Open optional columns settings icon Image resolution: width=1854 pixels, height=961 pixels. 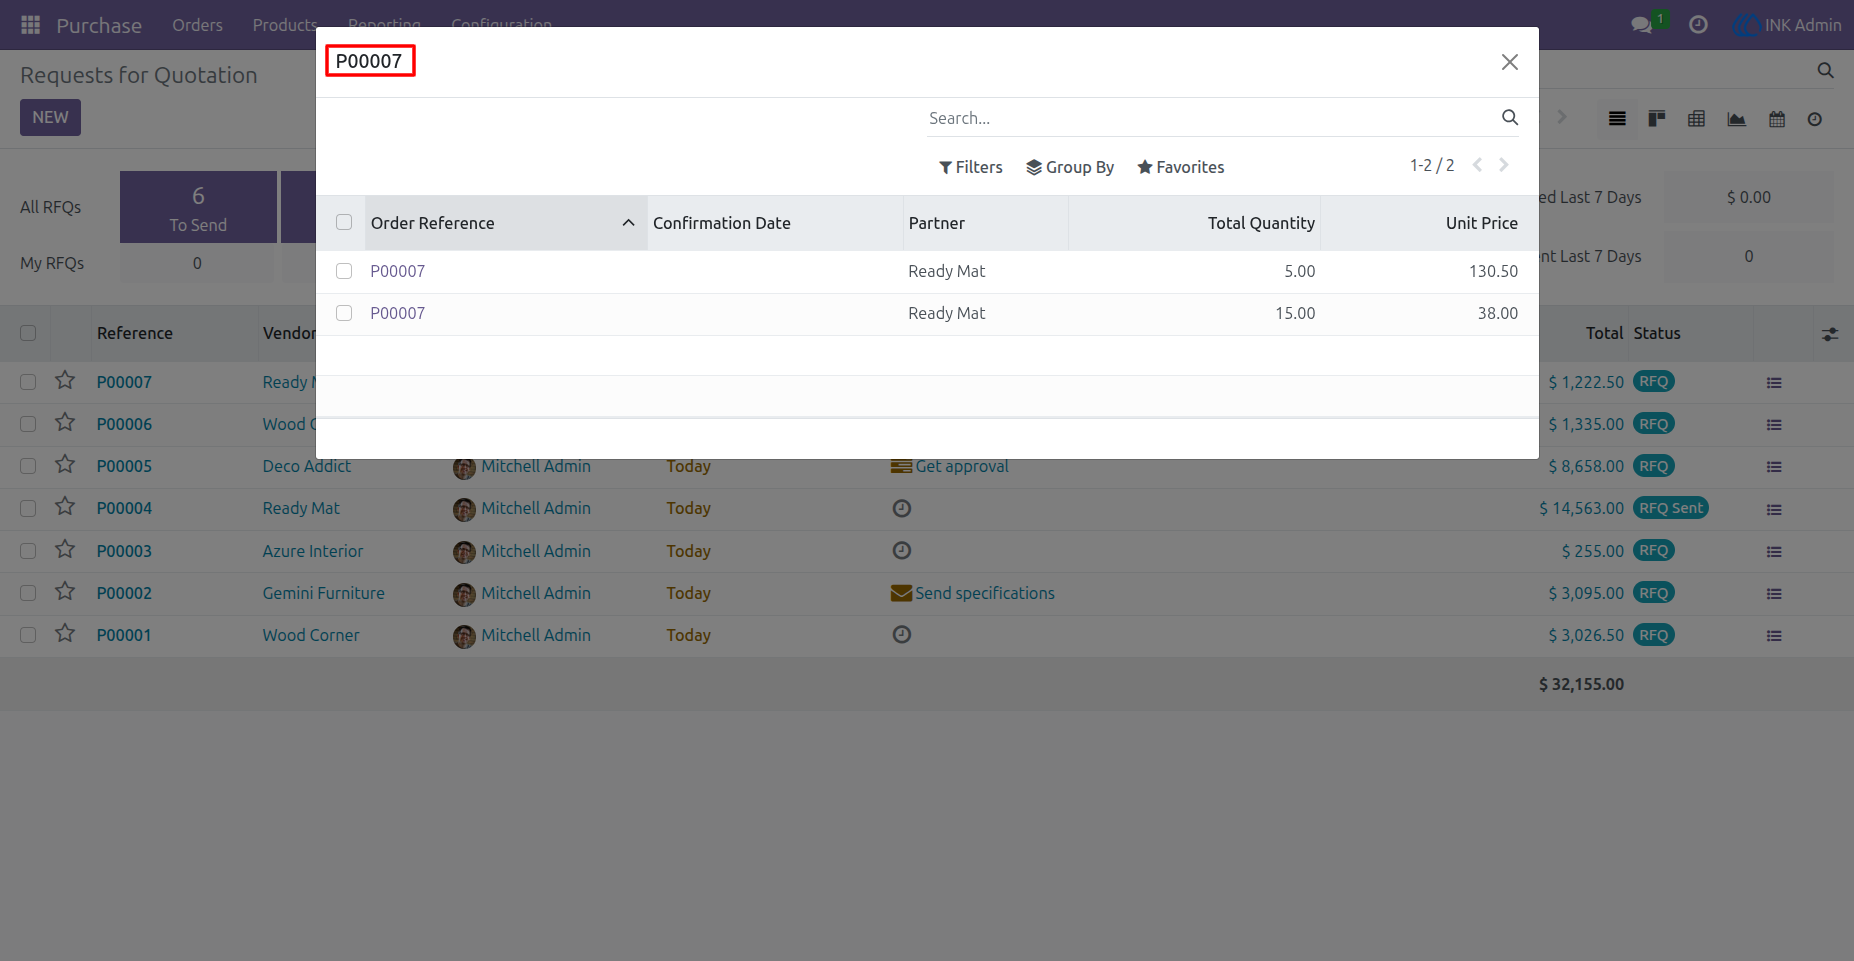[x=1830, y=334]
